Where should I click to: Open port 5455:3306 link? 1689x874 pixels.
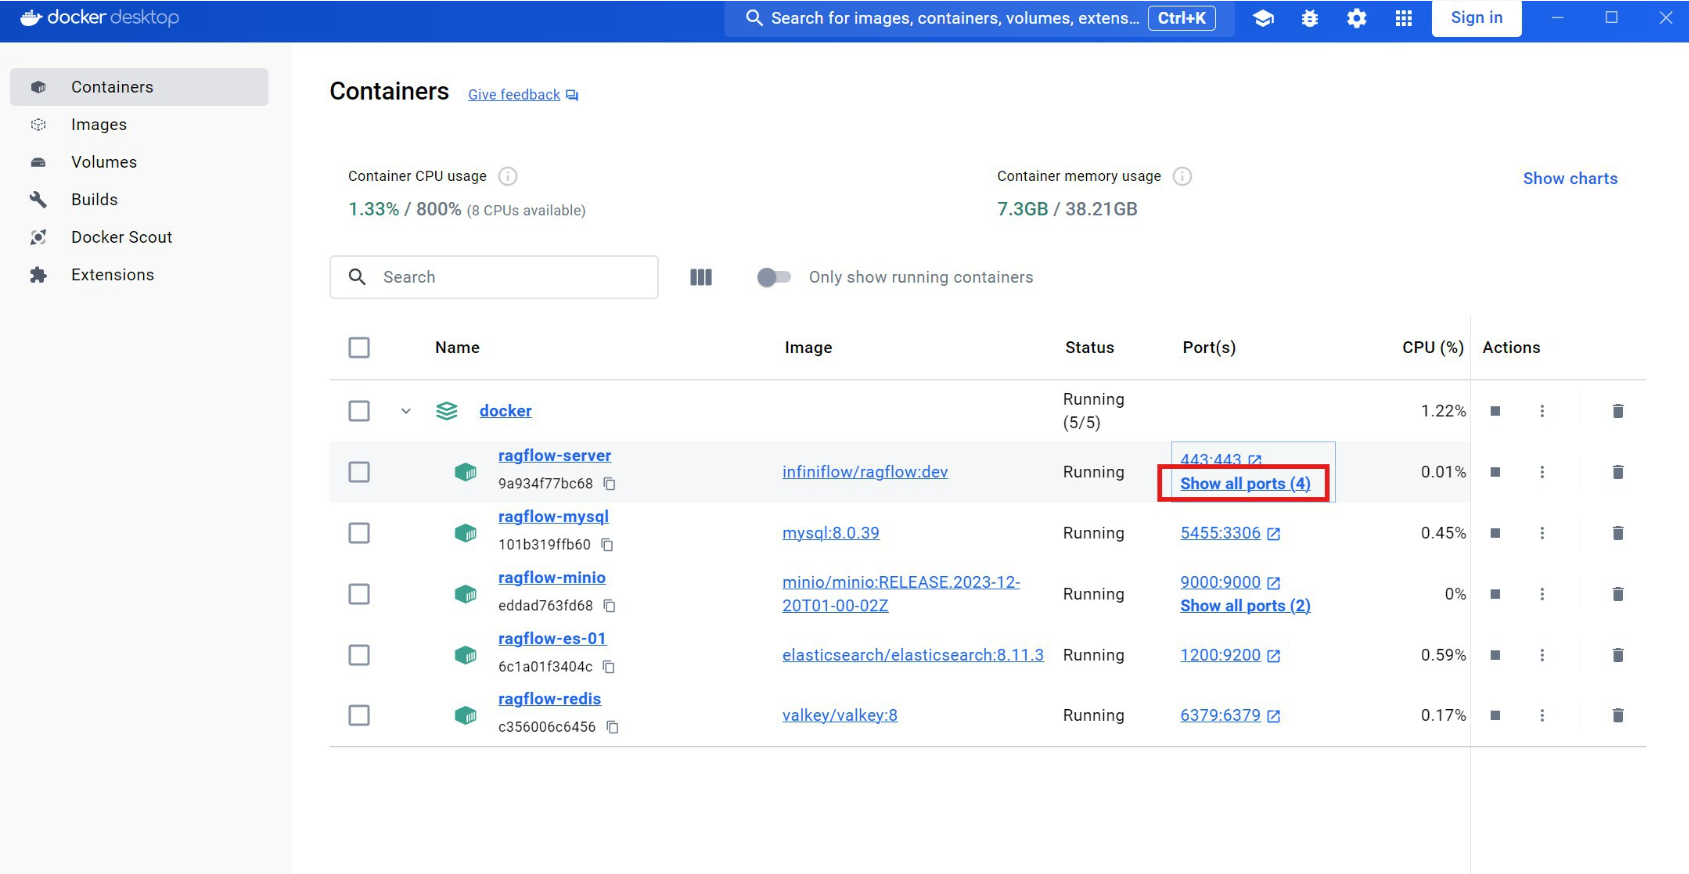pyautogui.click(x=1230, y=533)
